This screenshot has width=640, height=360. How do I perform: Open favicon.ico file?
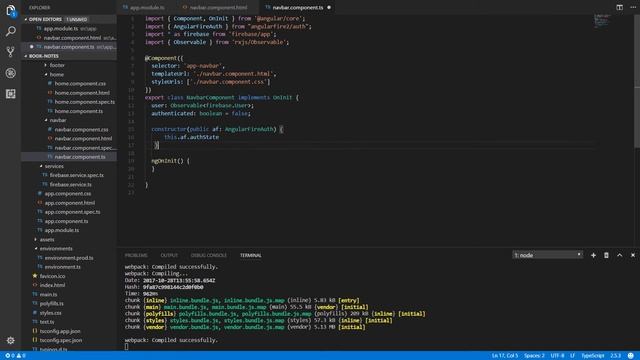[52, 276]
